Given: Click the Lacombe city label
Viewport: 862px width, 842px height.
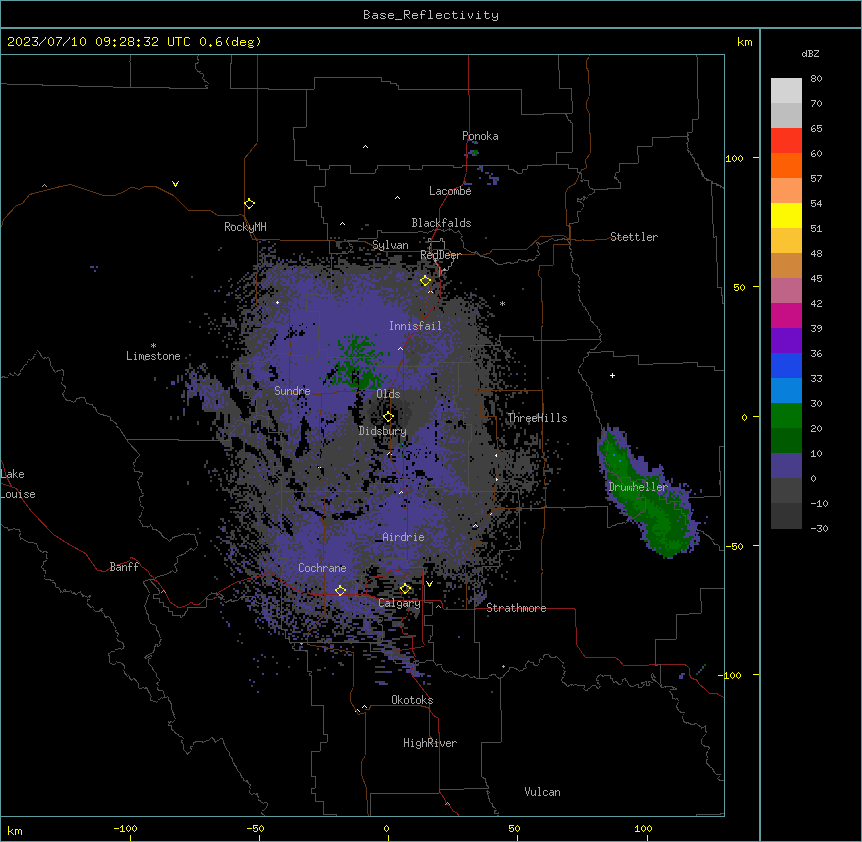Looking at the screenshot, I should (450, 191).
